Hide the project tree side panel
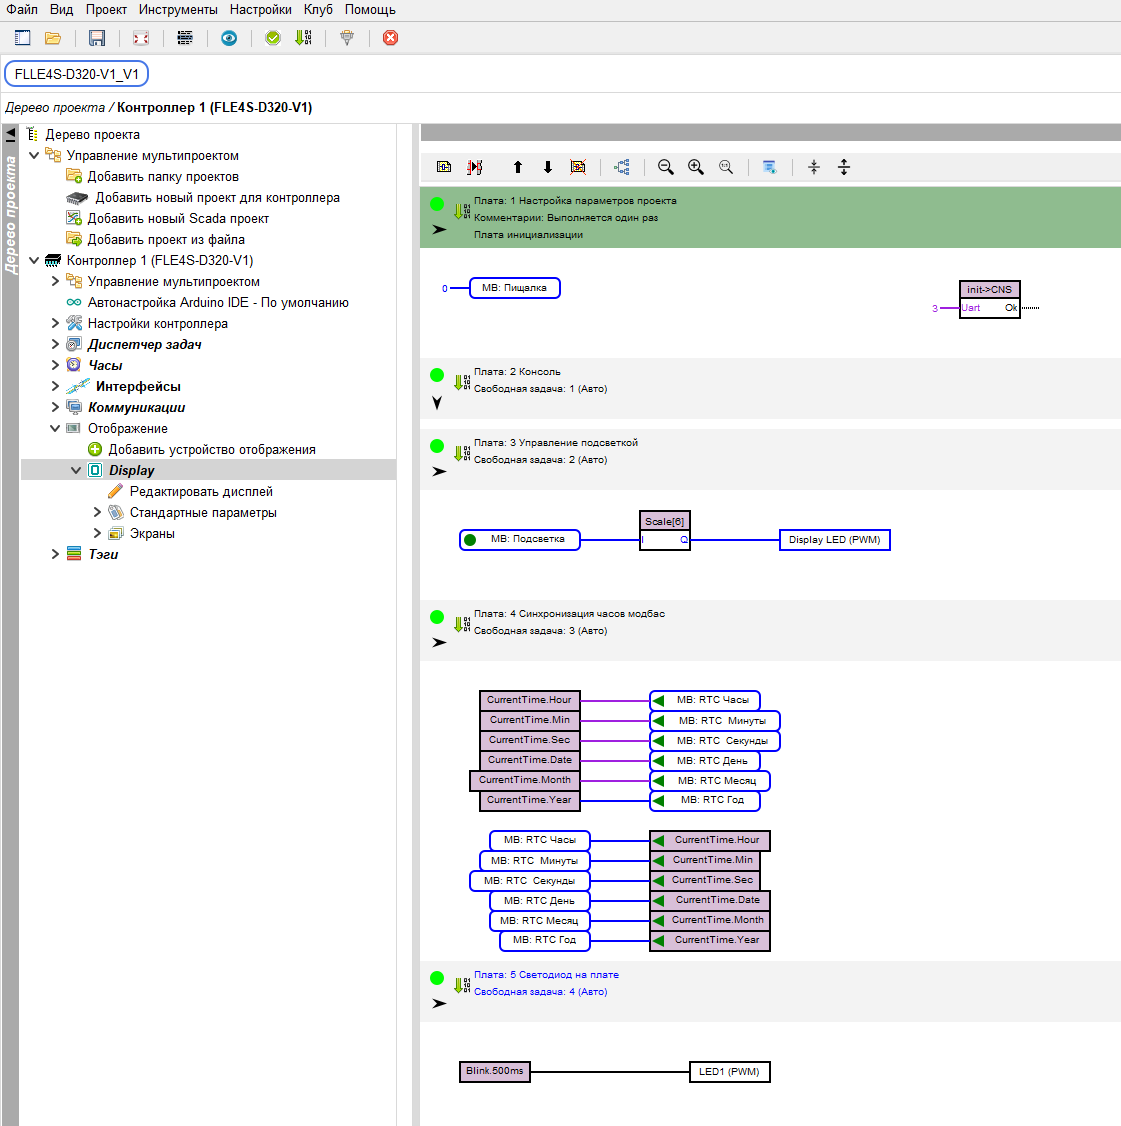 [11, 134]
